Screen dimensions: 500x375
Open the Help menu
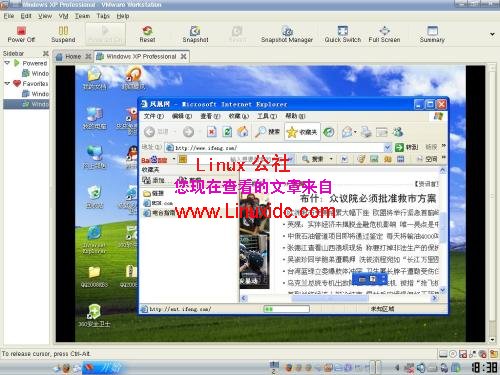[123, 16]
